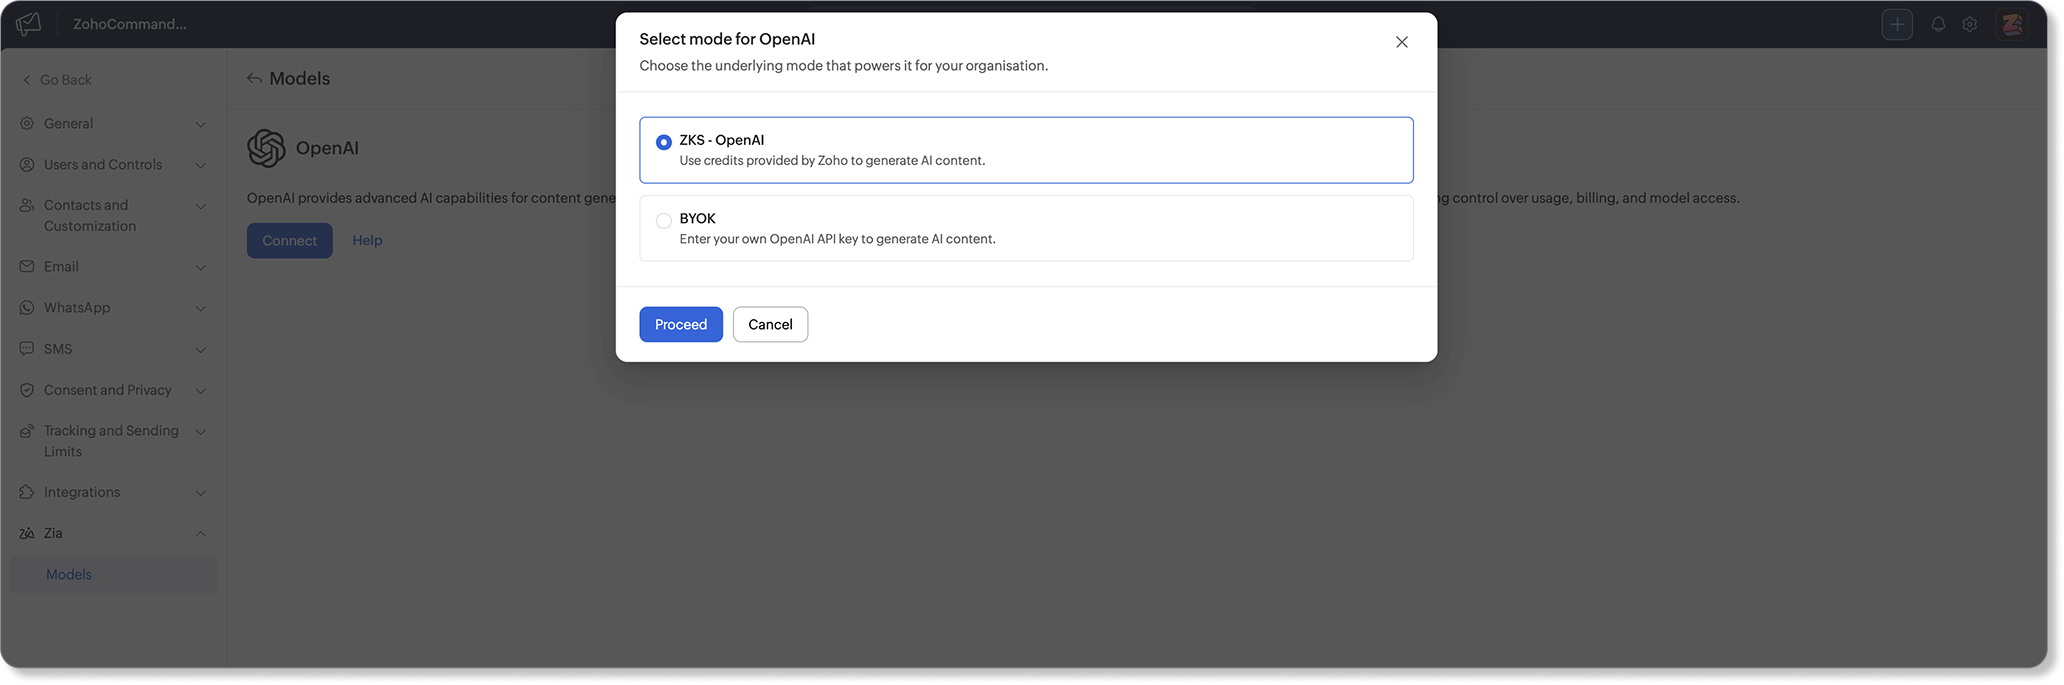Screen dimensions: 2064x685
Task: Expand the WhatsApp section chevron
Action: (x=201, y=309)
